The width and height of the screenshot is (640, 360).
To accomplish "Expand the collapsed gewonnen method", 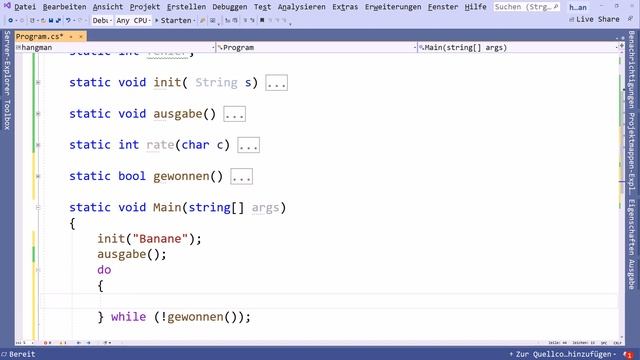I will 38,176.
